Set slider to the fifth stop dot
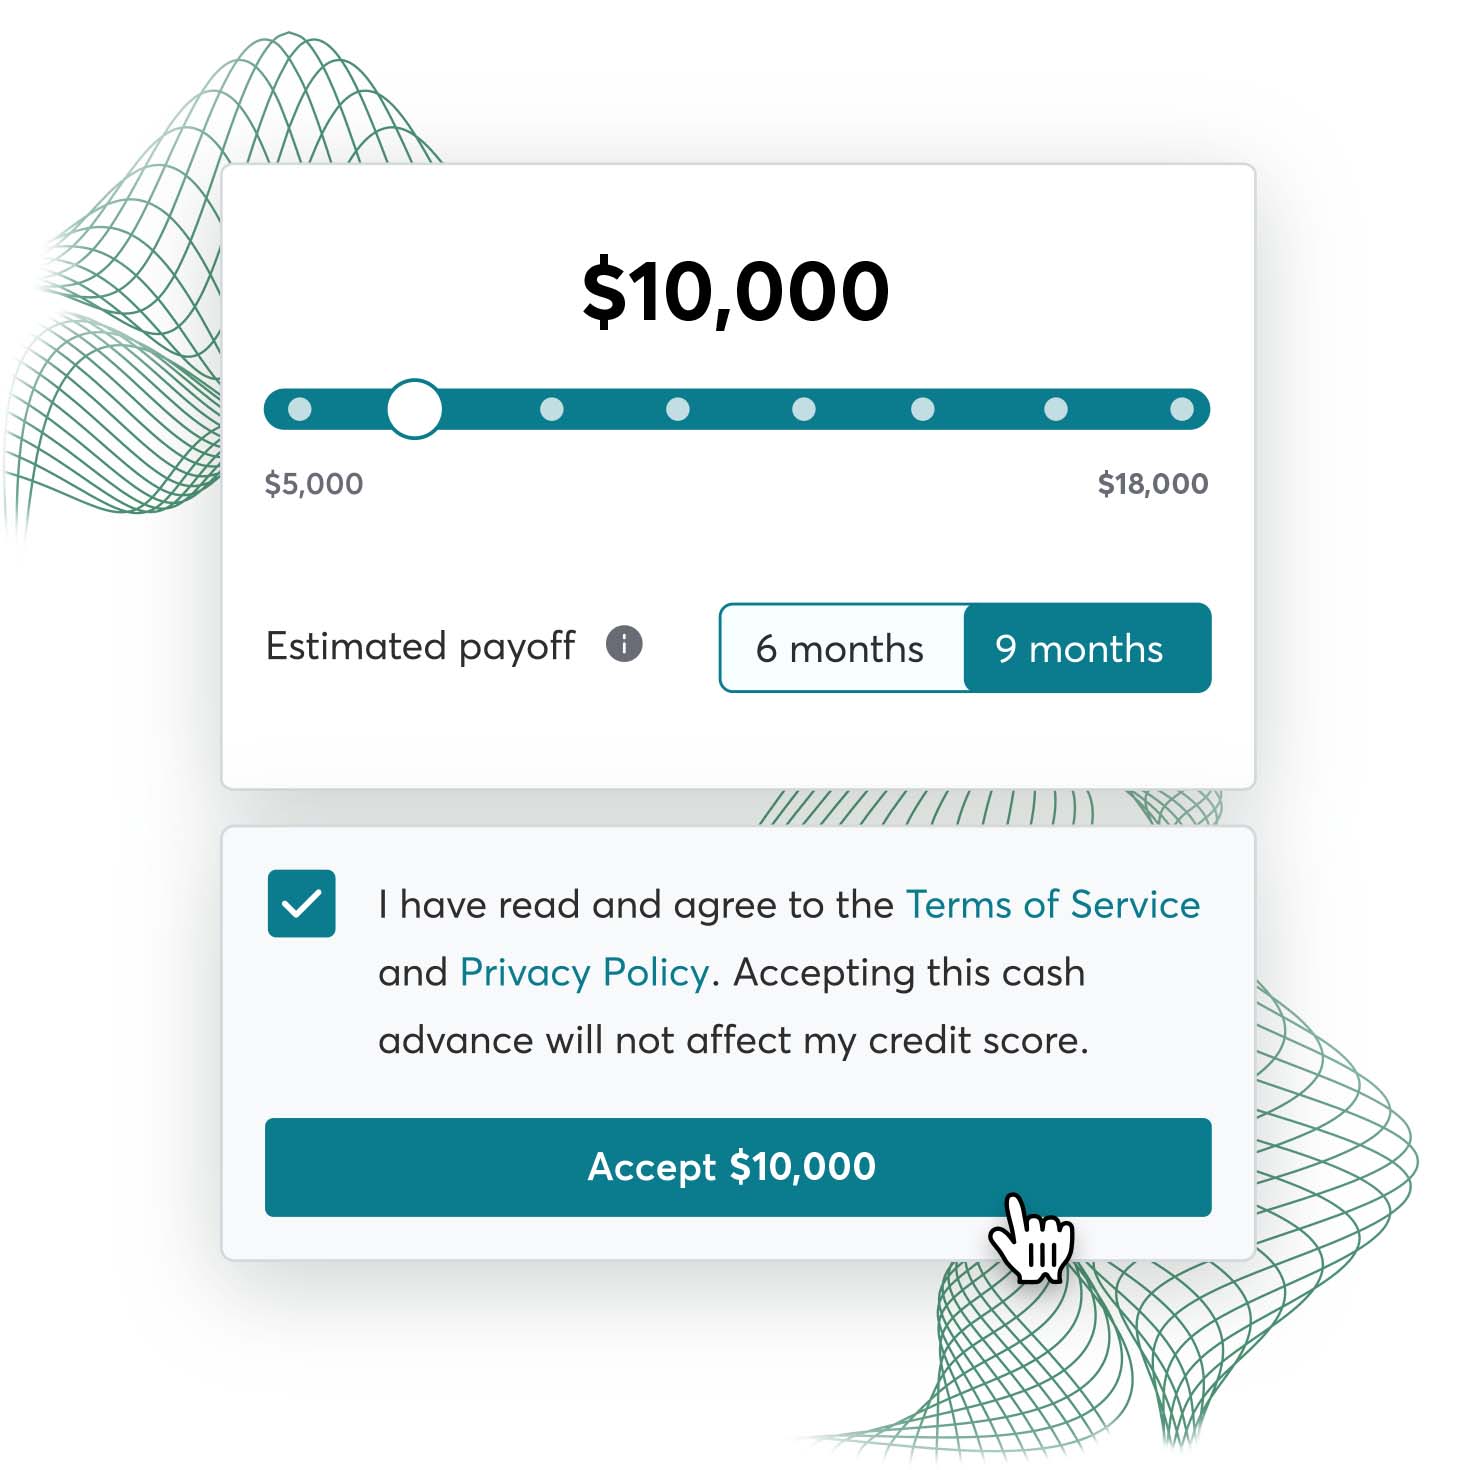 click(x=804, y=409)
